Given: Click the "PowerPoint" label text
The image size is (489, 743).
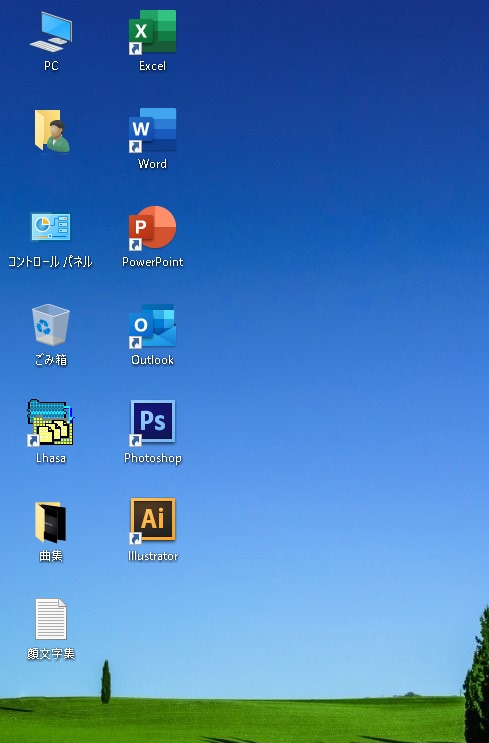Looking at the screenshot, I should (x=153, y=262).
